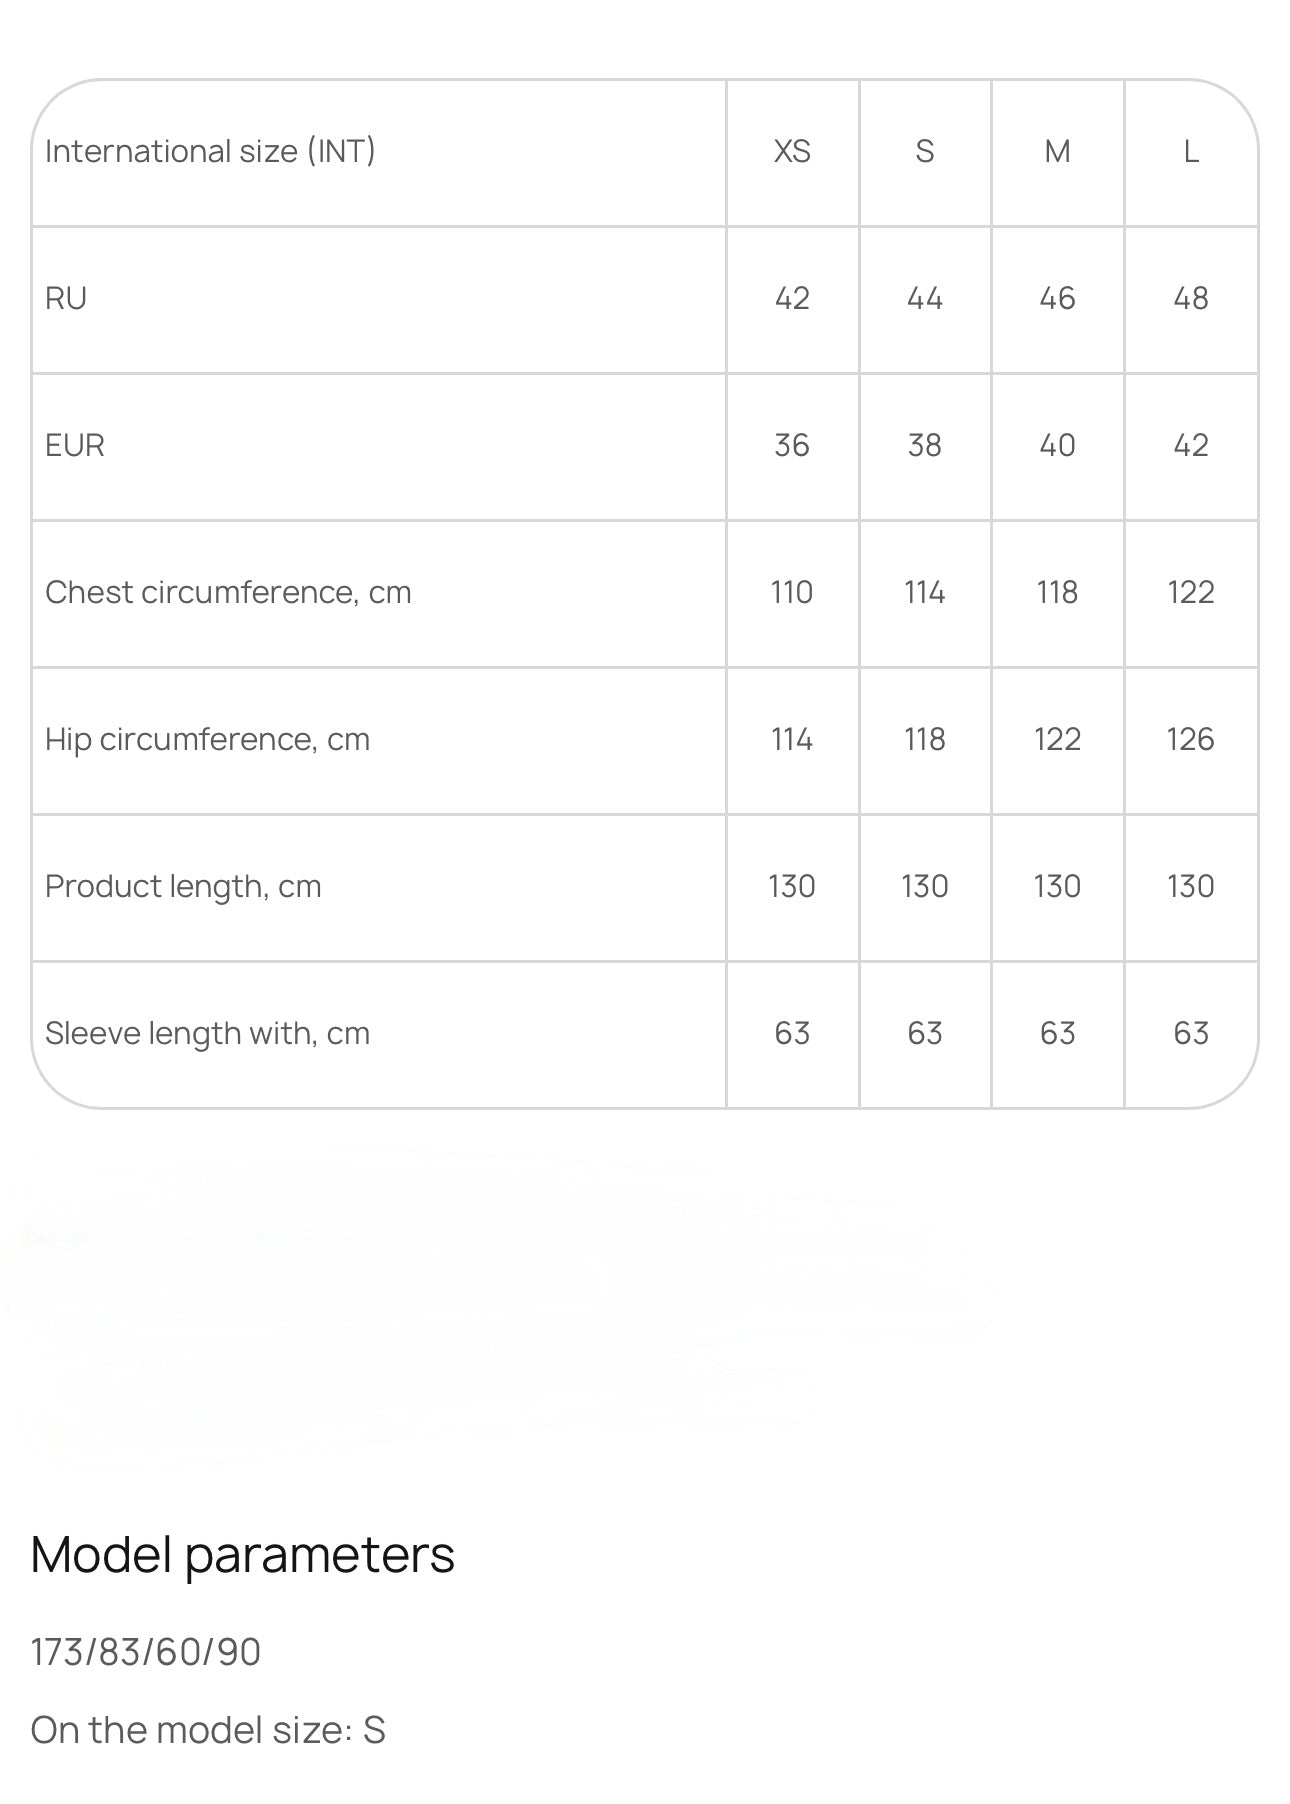
Task: Click the Sleeve length with, cm label
Action: click(x=207, y=1034)
